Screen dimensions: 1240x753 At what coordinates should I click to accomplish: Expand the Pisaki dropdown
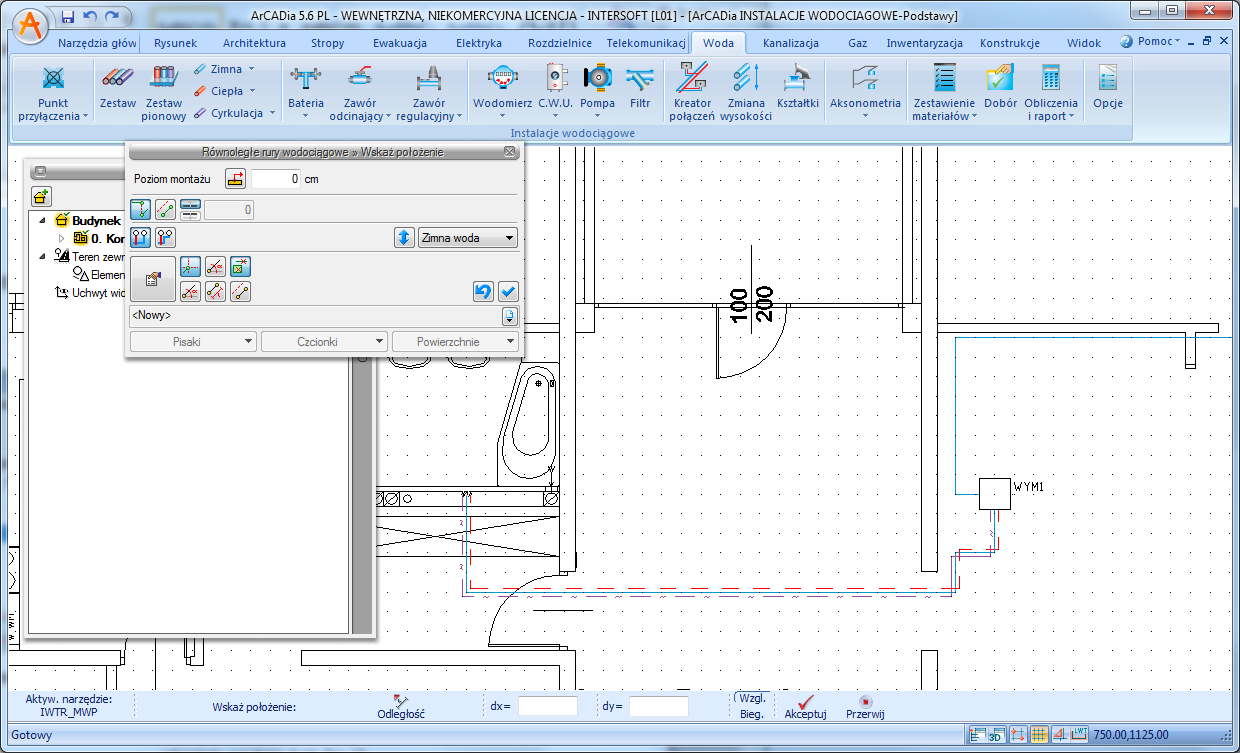pos(191,342)
